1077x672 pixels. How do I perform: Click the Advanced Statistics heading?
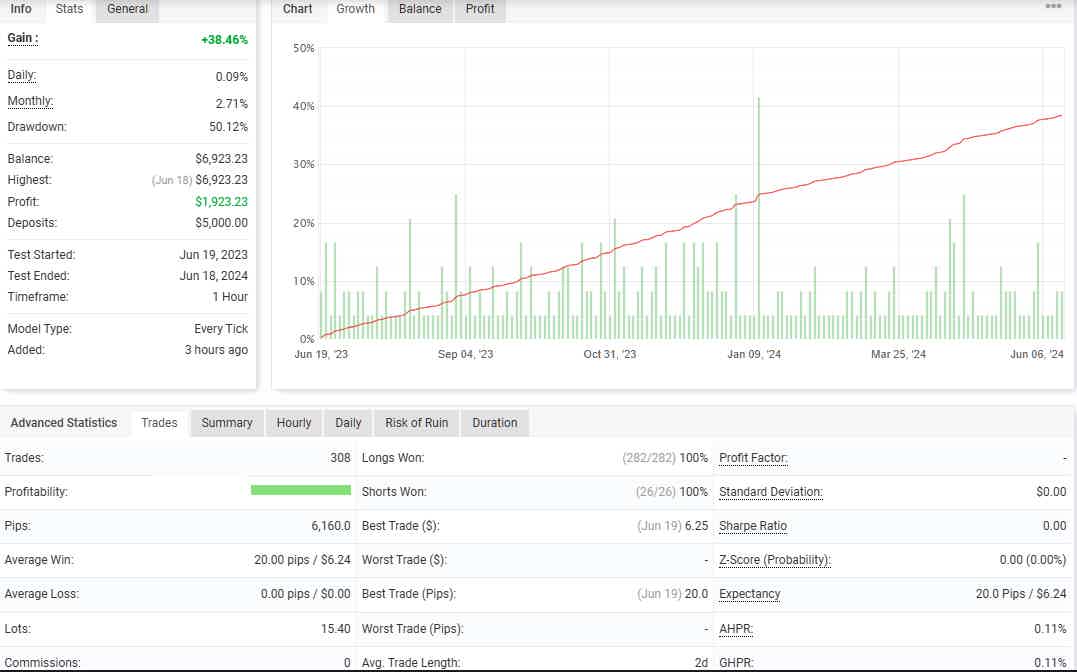tap(64, 423)
